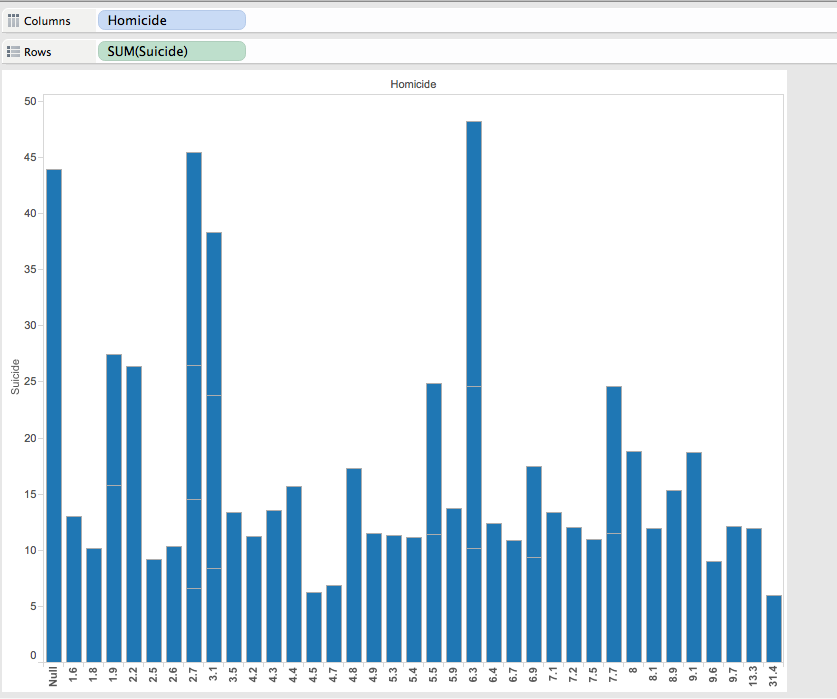Select the tallest bar at 6.3
This screenshot has width=837, height=699.
474,390
